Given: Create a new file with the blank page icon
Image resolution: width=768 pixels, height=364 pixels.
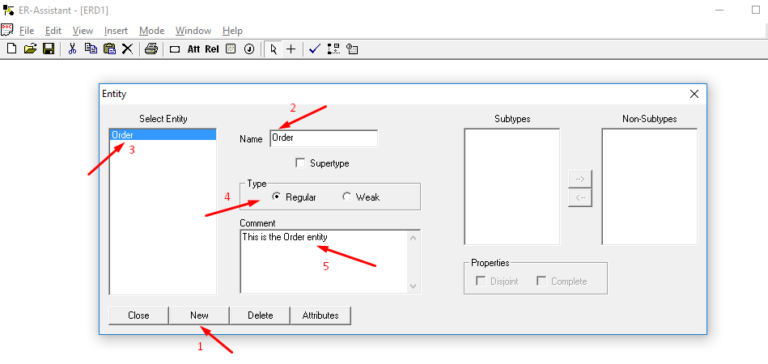Looking at the screenshot, I should click(11, 49).
